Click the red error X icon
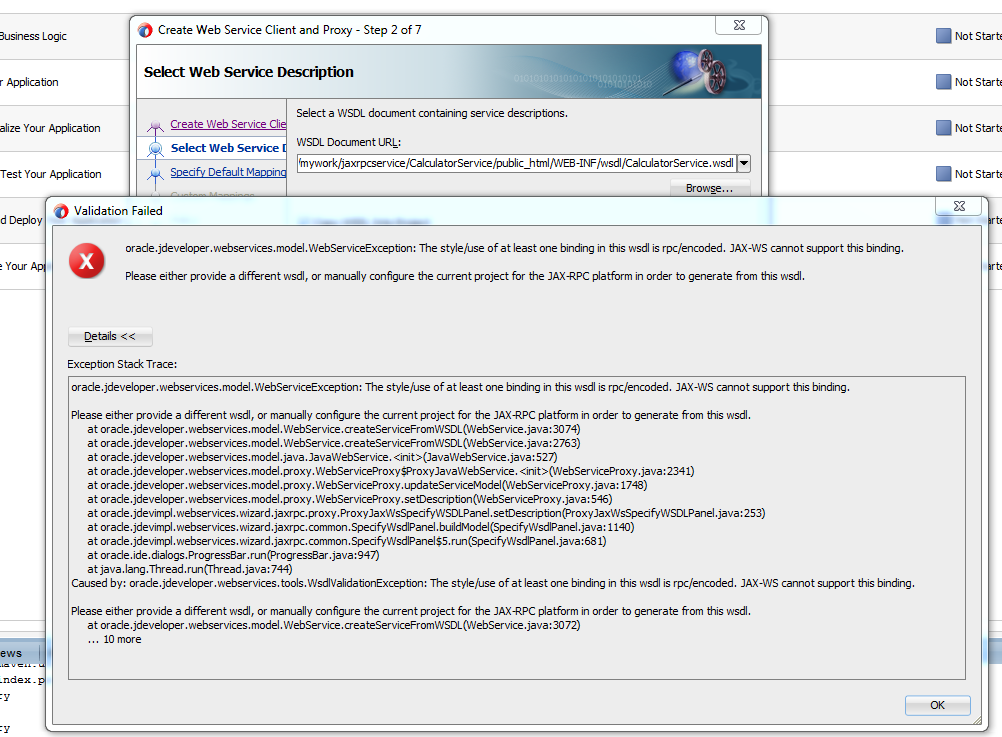Image resolution: width=1002 pixels, height=737 pixels. click(87, 261)
